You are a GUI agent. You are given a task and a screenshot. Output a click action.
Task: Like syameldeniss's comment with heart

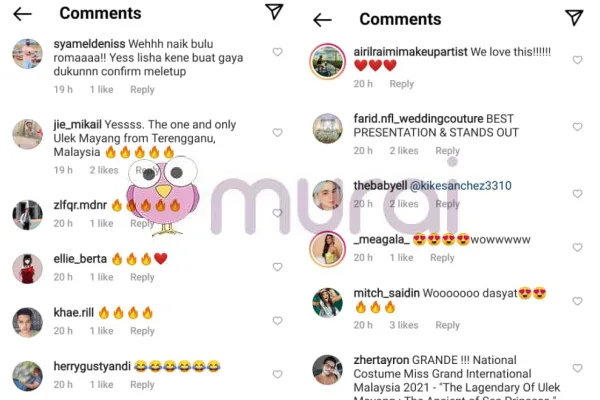(277, 52)
